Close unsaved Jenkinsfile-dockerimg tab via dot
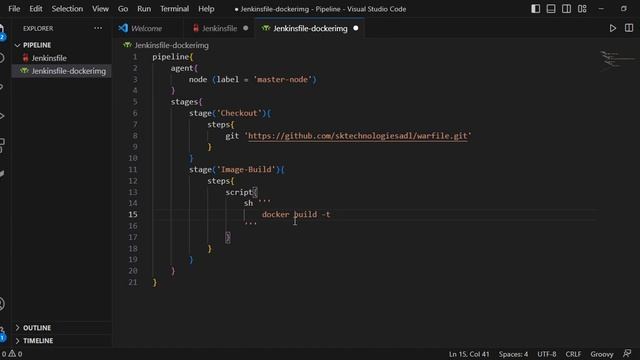Viewport: 640px width, 360px height. click(x=356, y=28)
